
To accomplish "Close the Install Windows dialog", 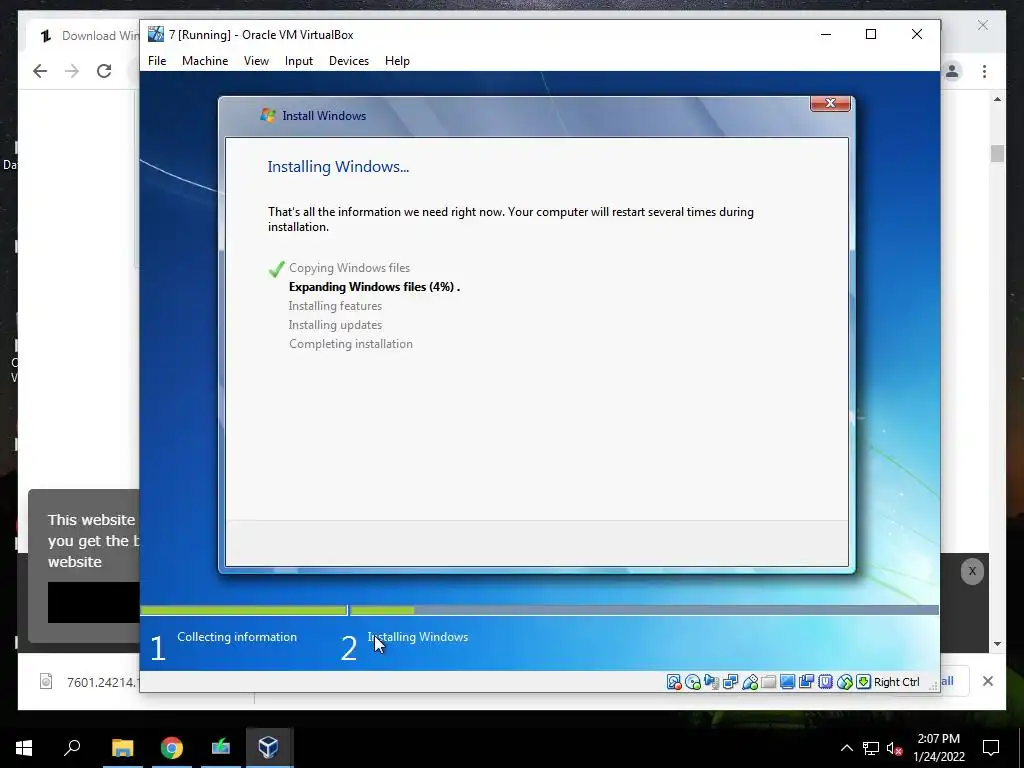I will click(x=830, y=103).
